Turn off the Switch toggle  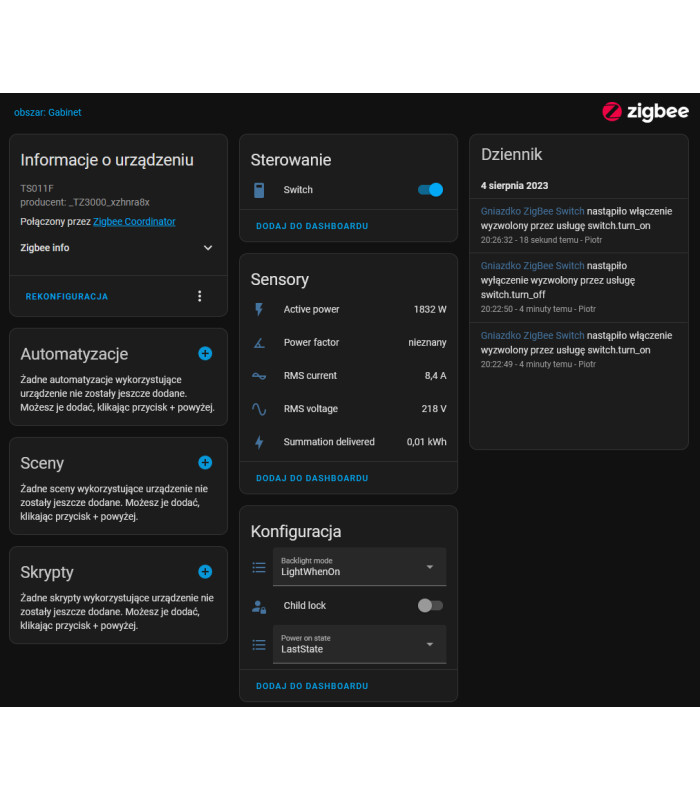430,189
